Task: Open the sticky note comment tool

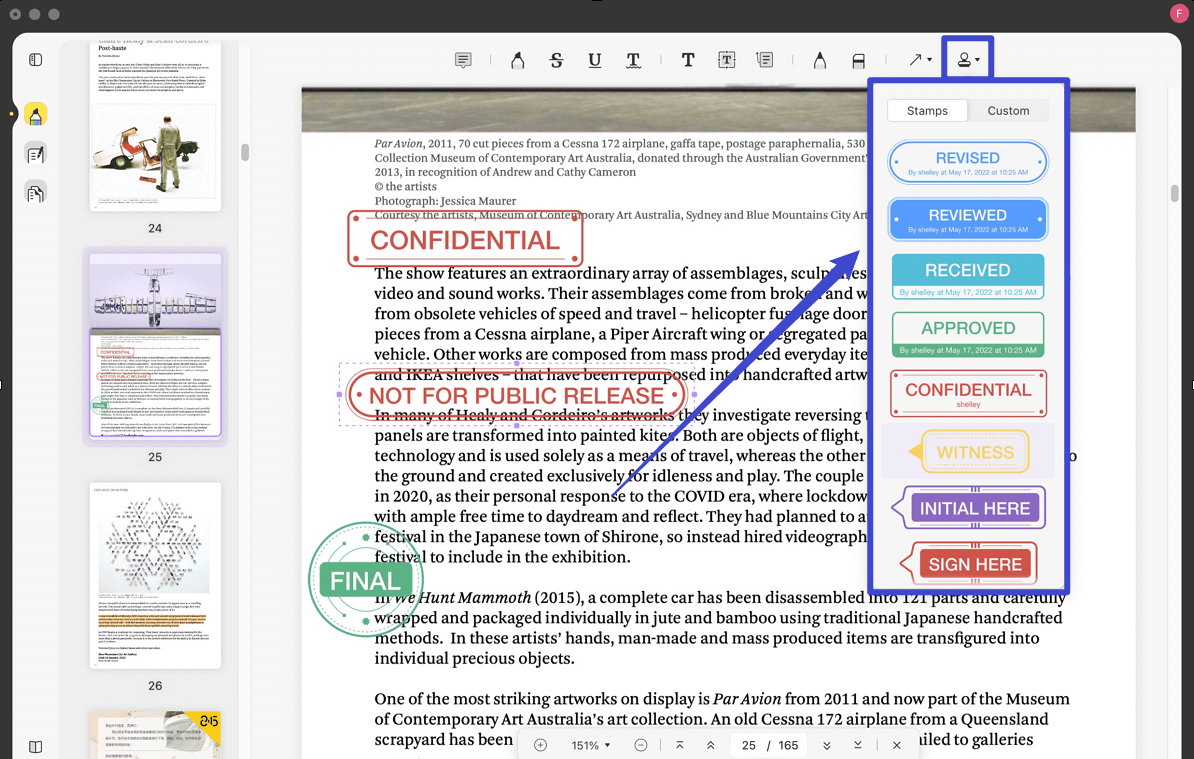Action: coord(462,59)
